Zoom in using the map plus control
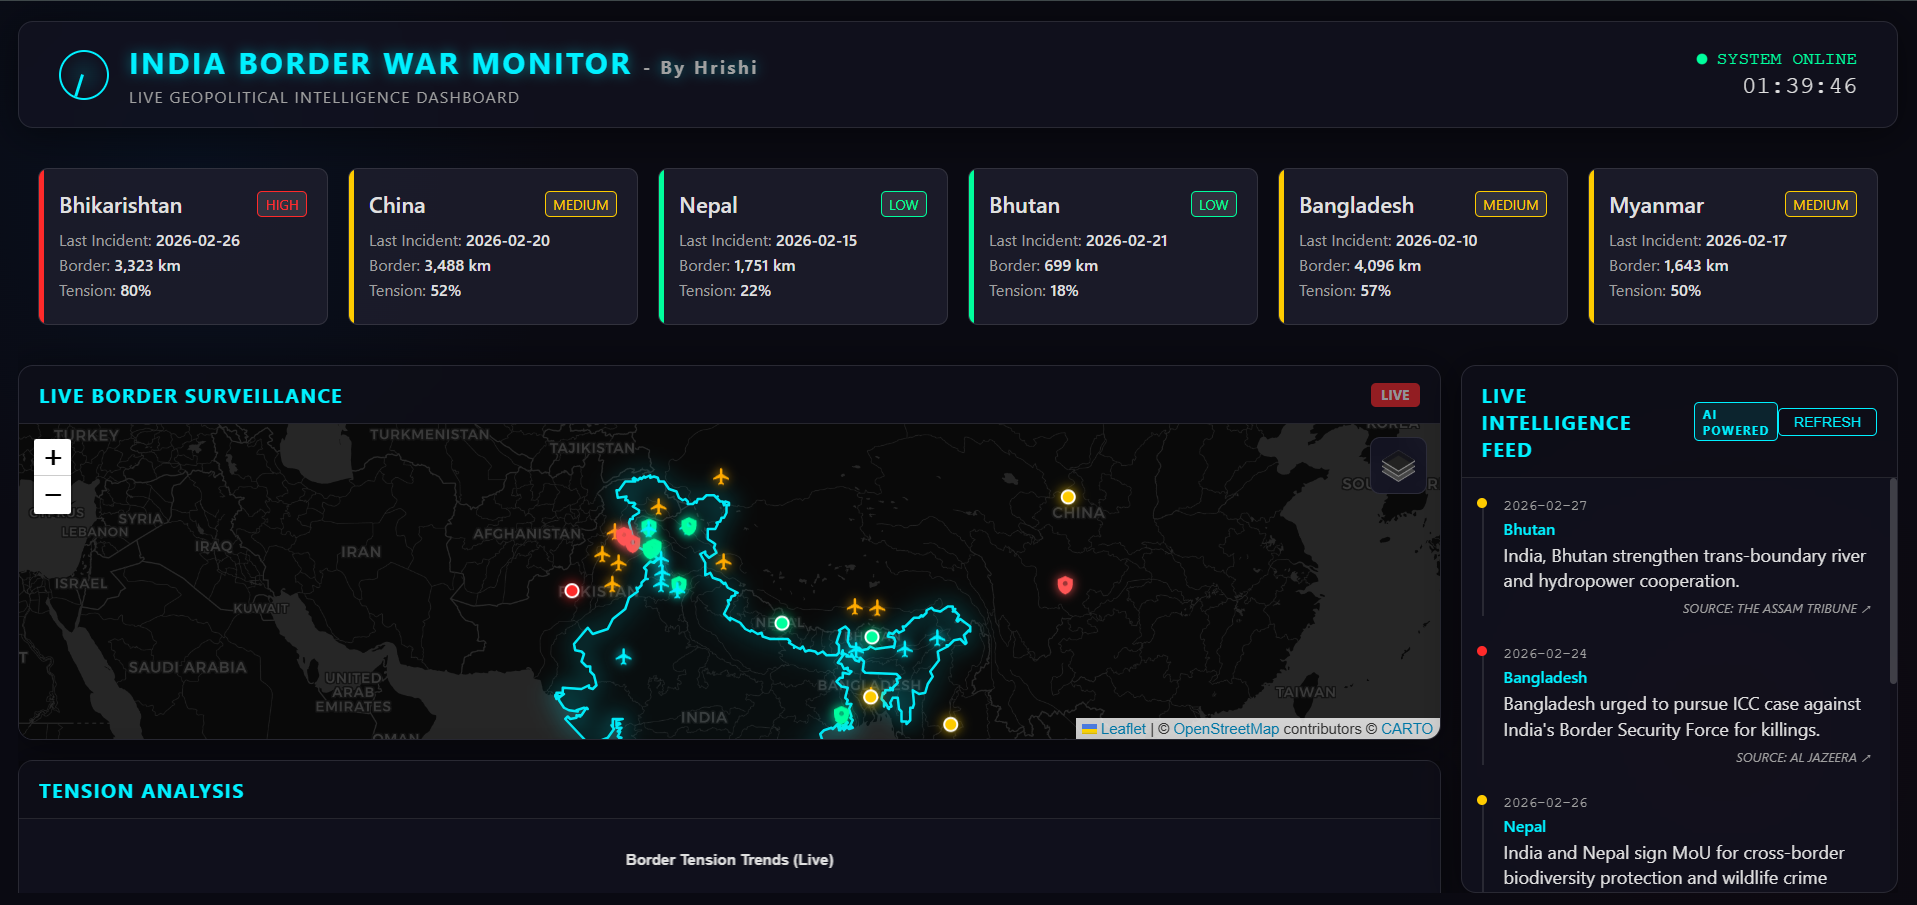 click(x=51, y=458)
